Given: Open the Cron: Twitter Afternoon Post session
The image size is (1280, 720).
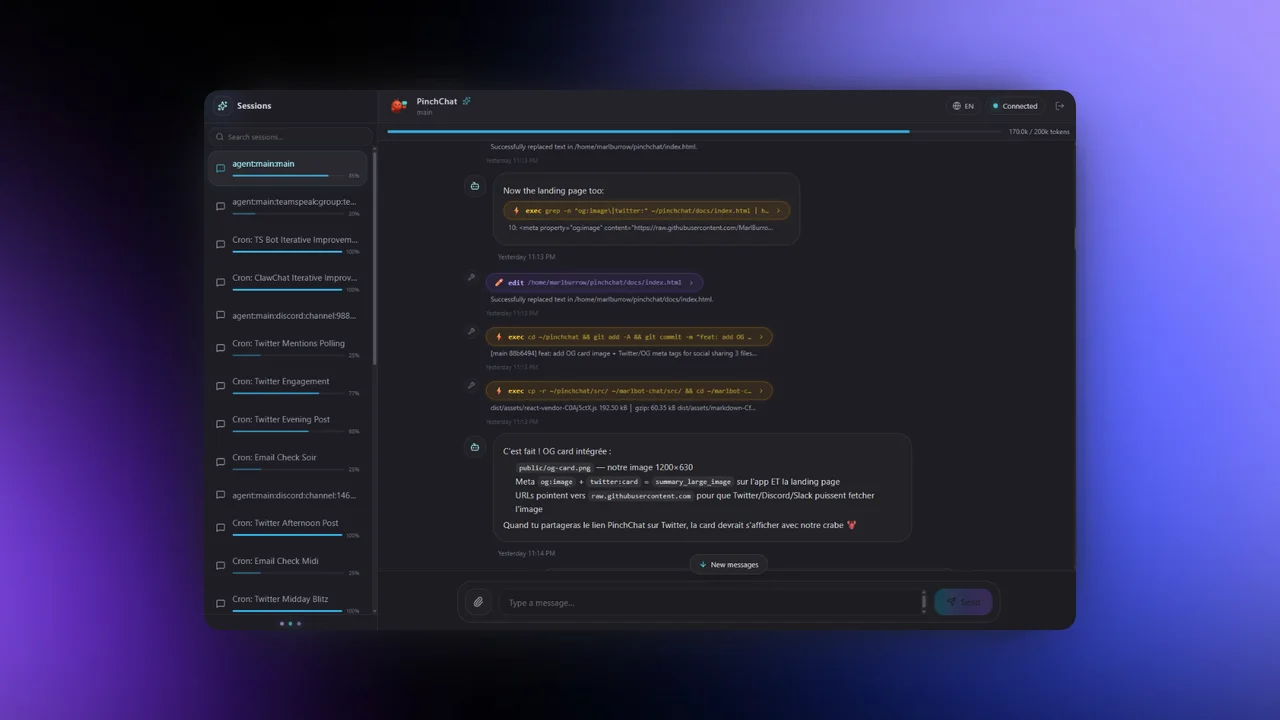Looking at the screenshot, I should point(288,527).
